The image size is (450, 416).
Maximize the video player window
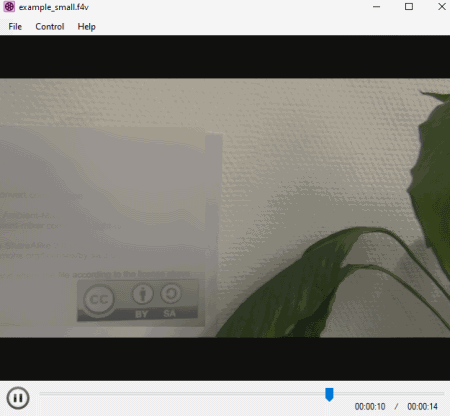(409, 7)
